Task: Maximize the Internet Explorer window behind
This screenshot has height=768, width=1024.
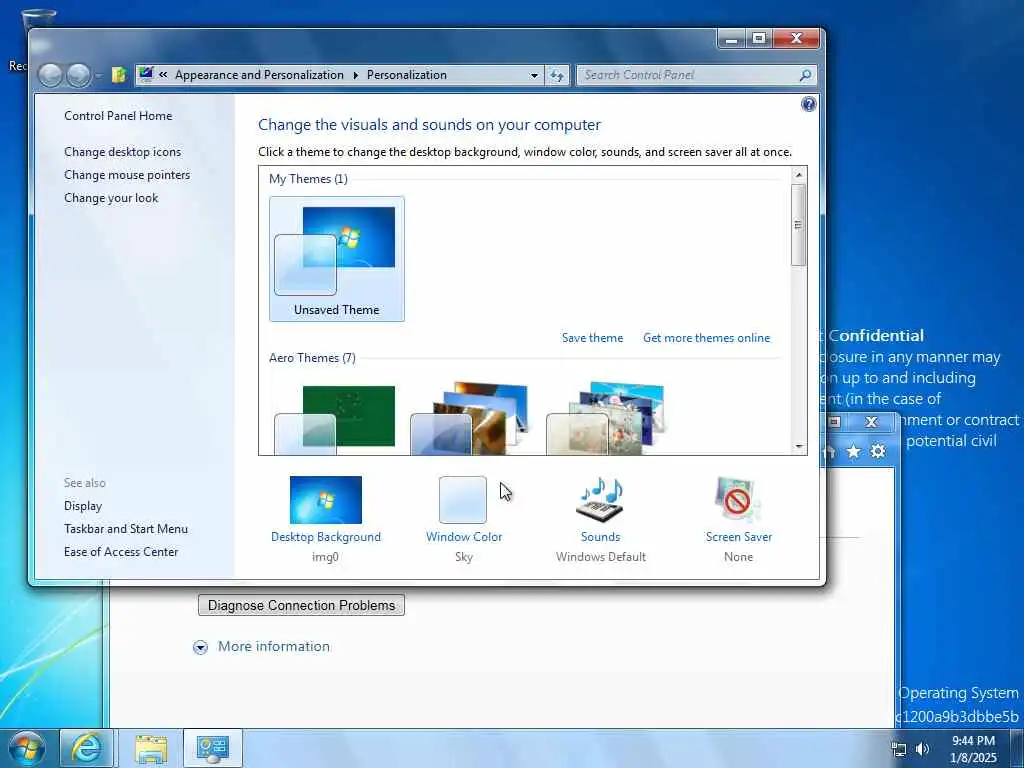Action: [834, 422]
